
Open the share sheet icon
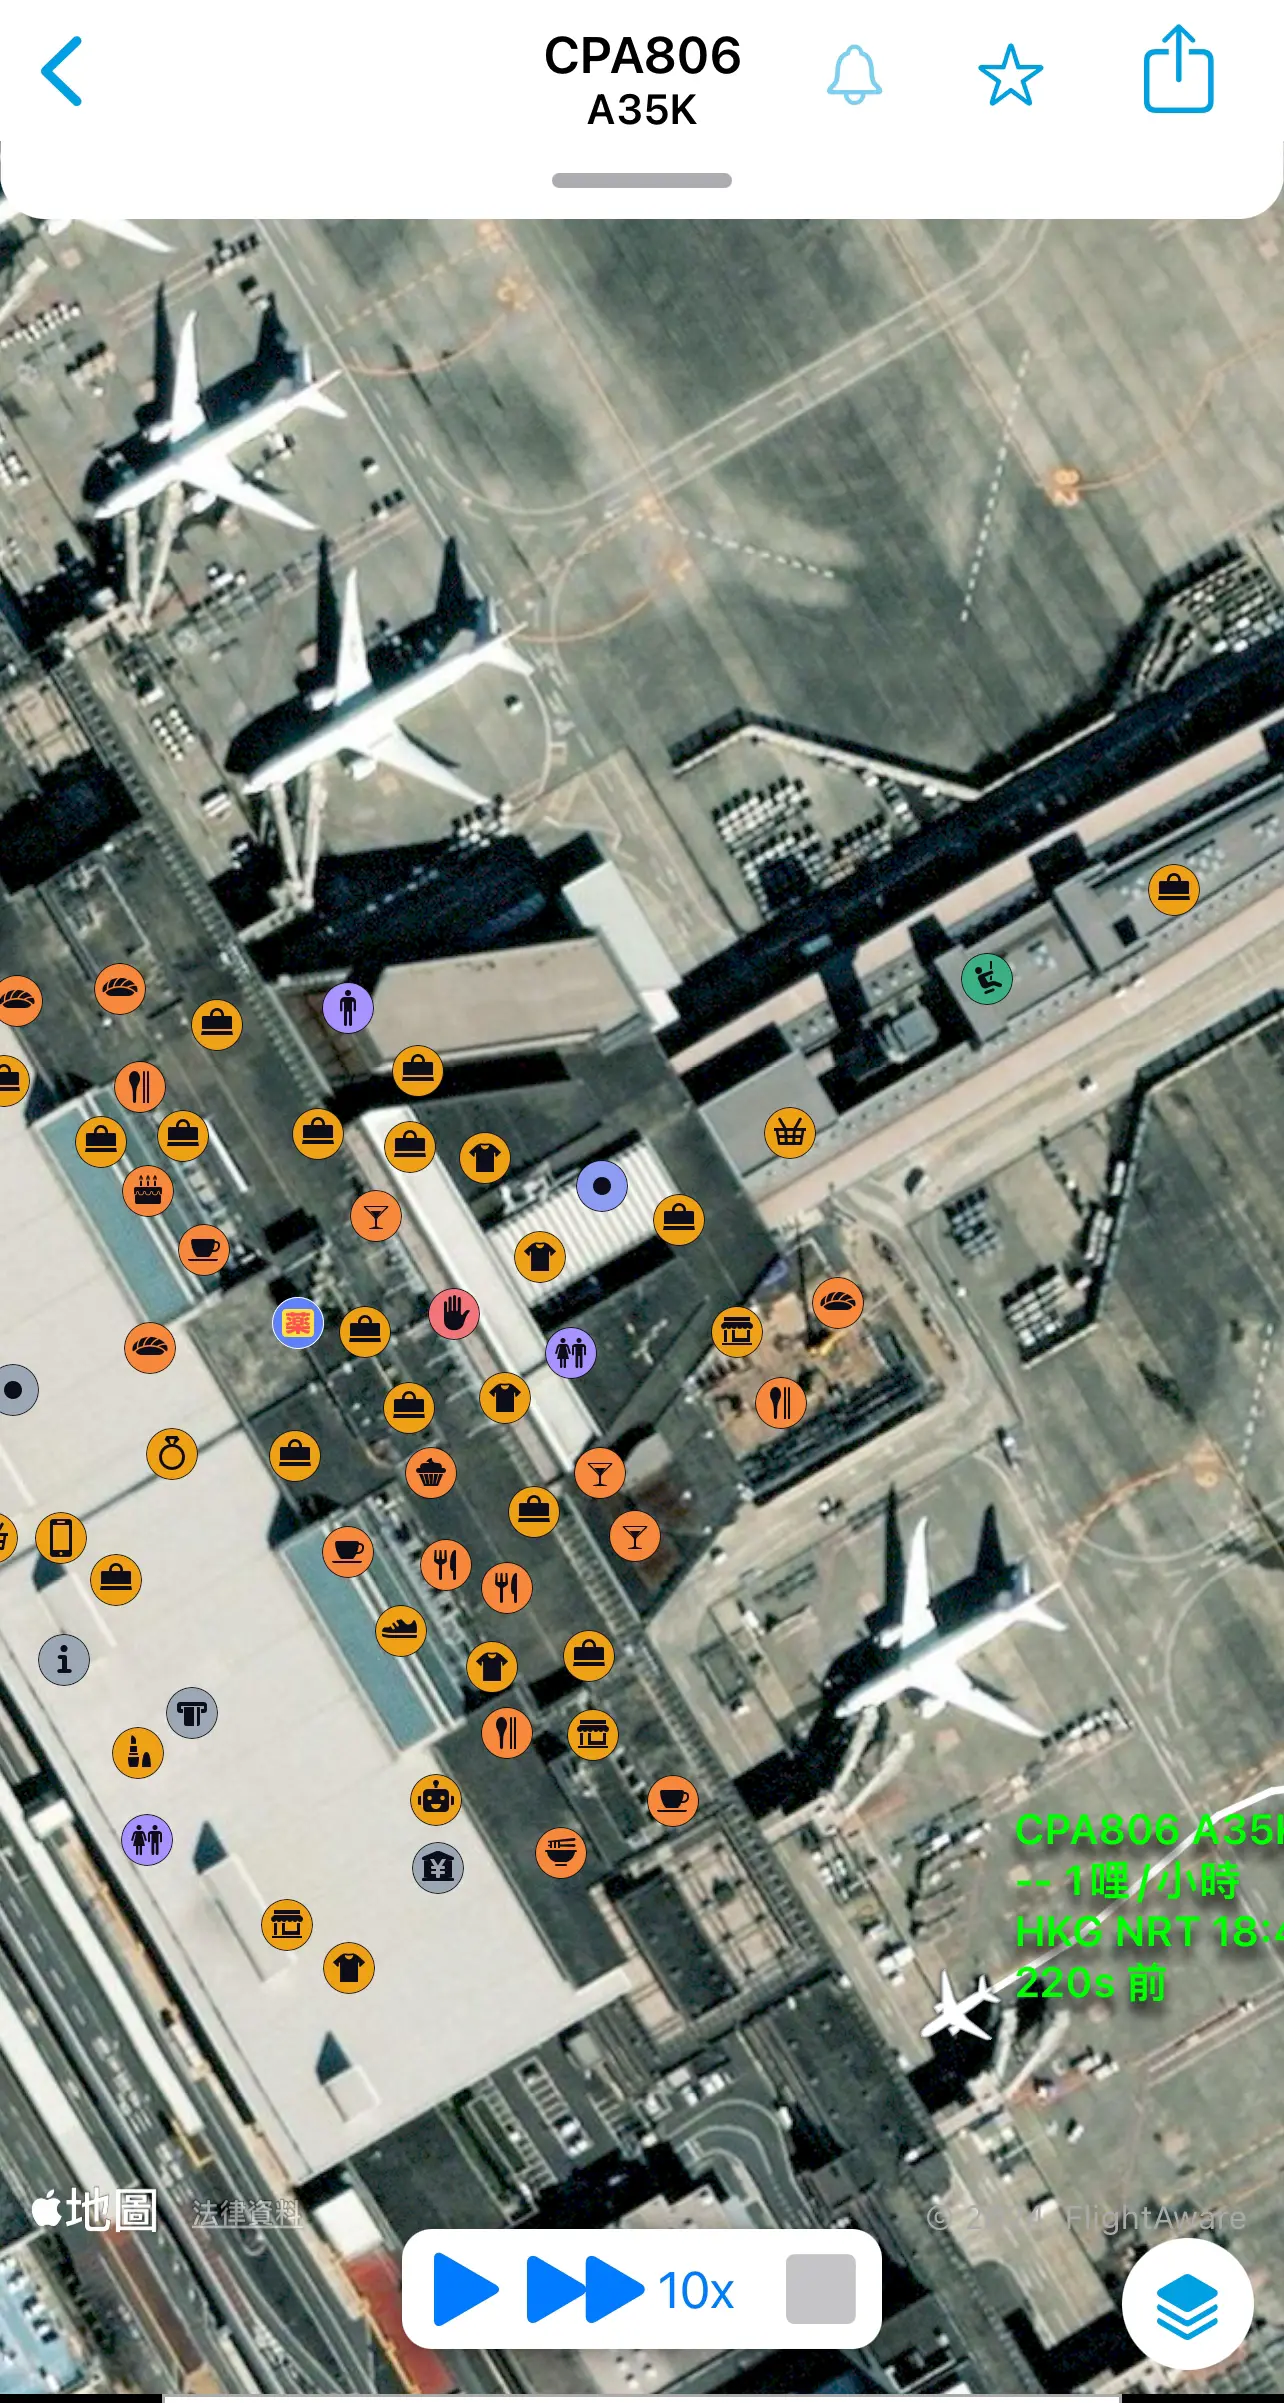1178,69
